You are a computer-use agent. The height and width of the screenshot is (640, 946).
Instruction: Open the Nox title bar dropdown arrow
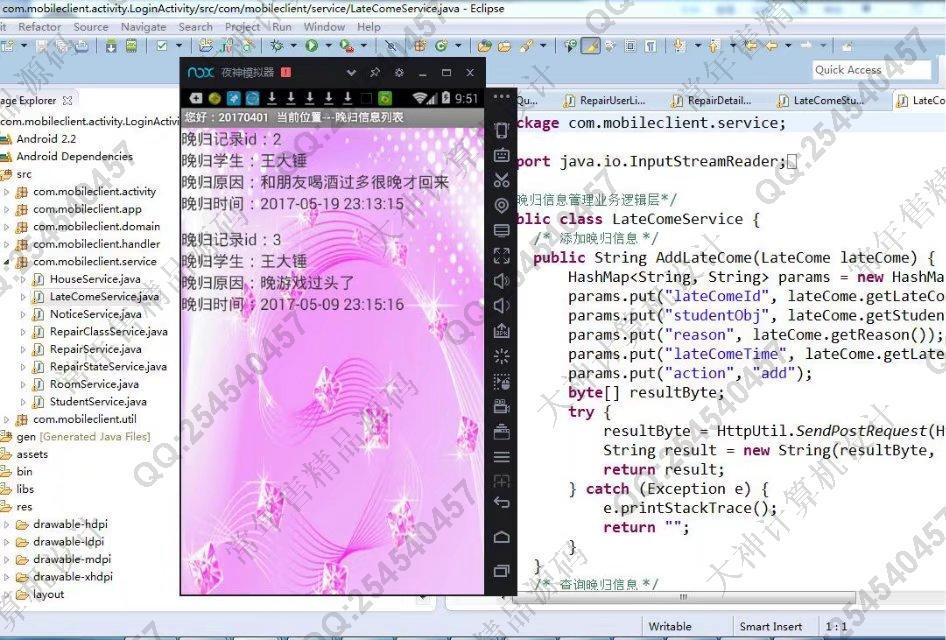tap(351, 73)
